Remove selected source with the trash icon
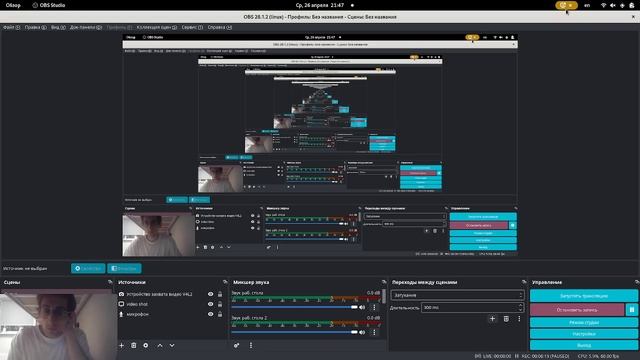Screen dimensions: 640x360 click(x=133, y=345)
